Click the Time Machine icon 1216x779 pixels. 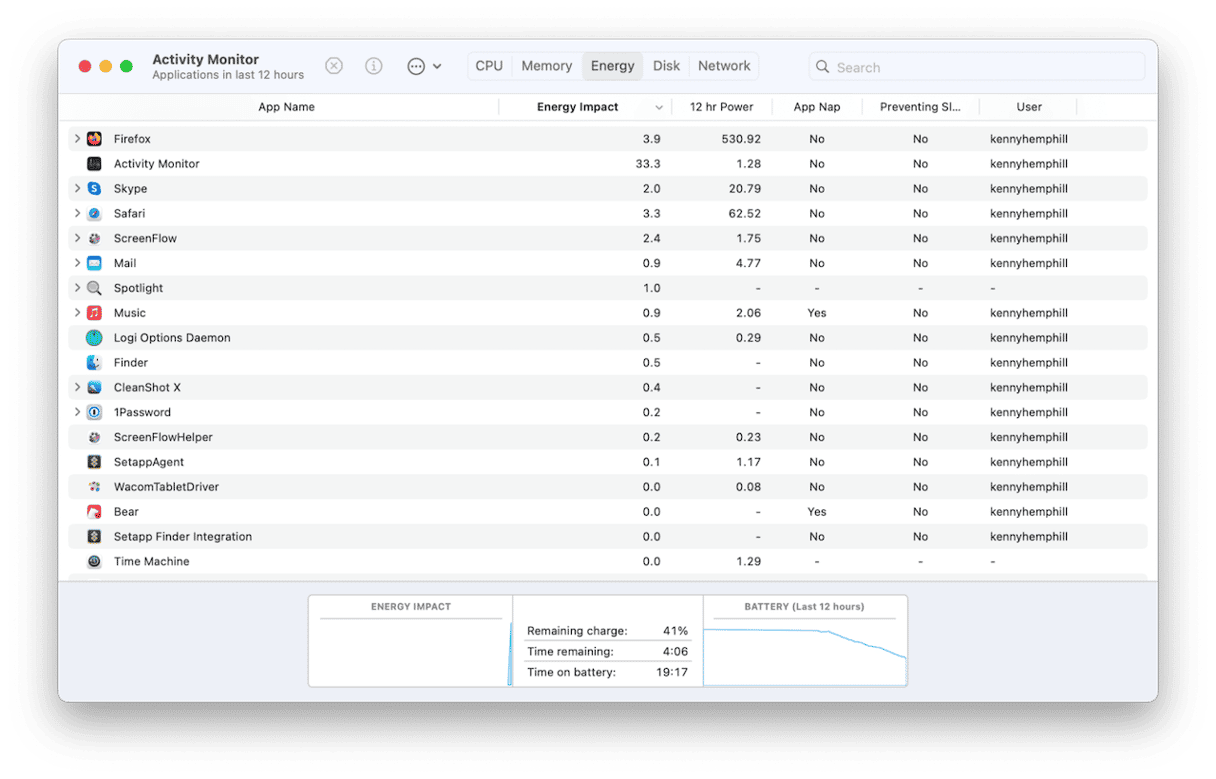coord(94,562)
